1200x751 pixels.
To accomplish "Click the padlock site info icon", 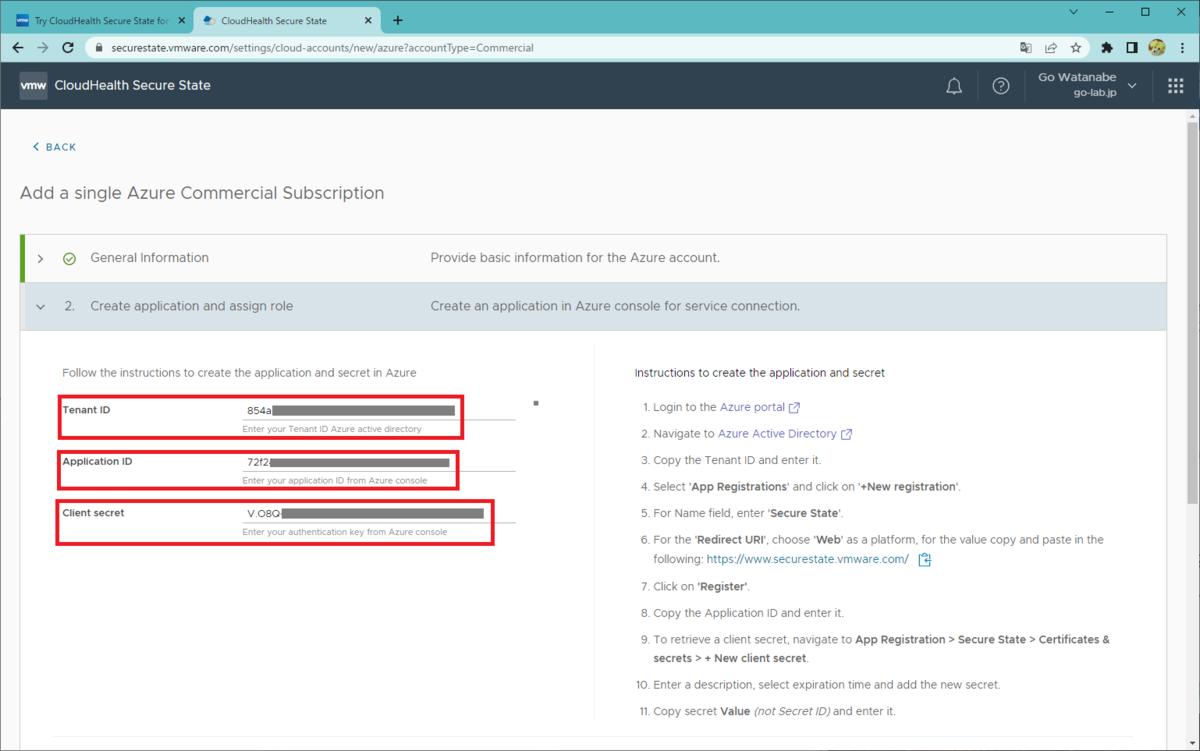I will click(x=98, y=47).
